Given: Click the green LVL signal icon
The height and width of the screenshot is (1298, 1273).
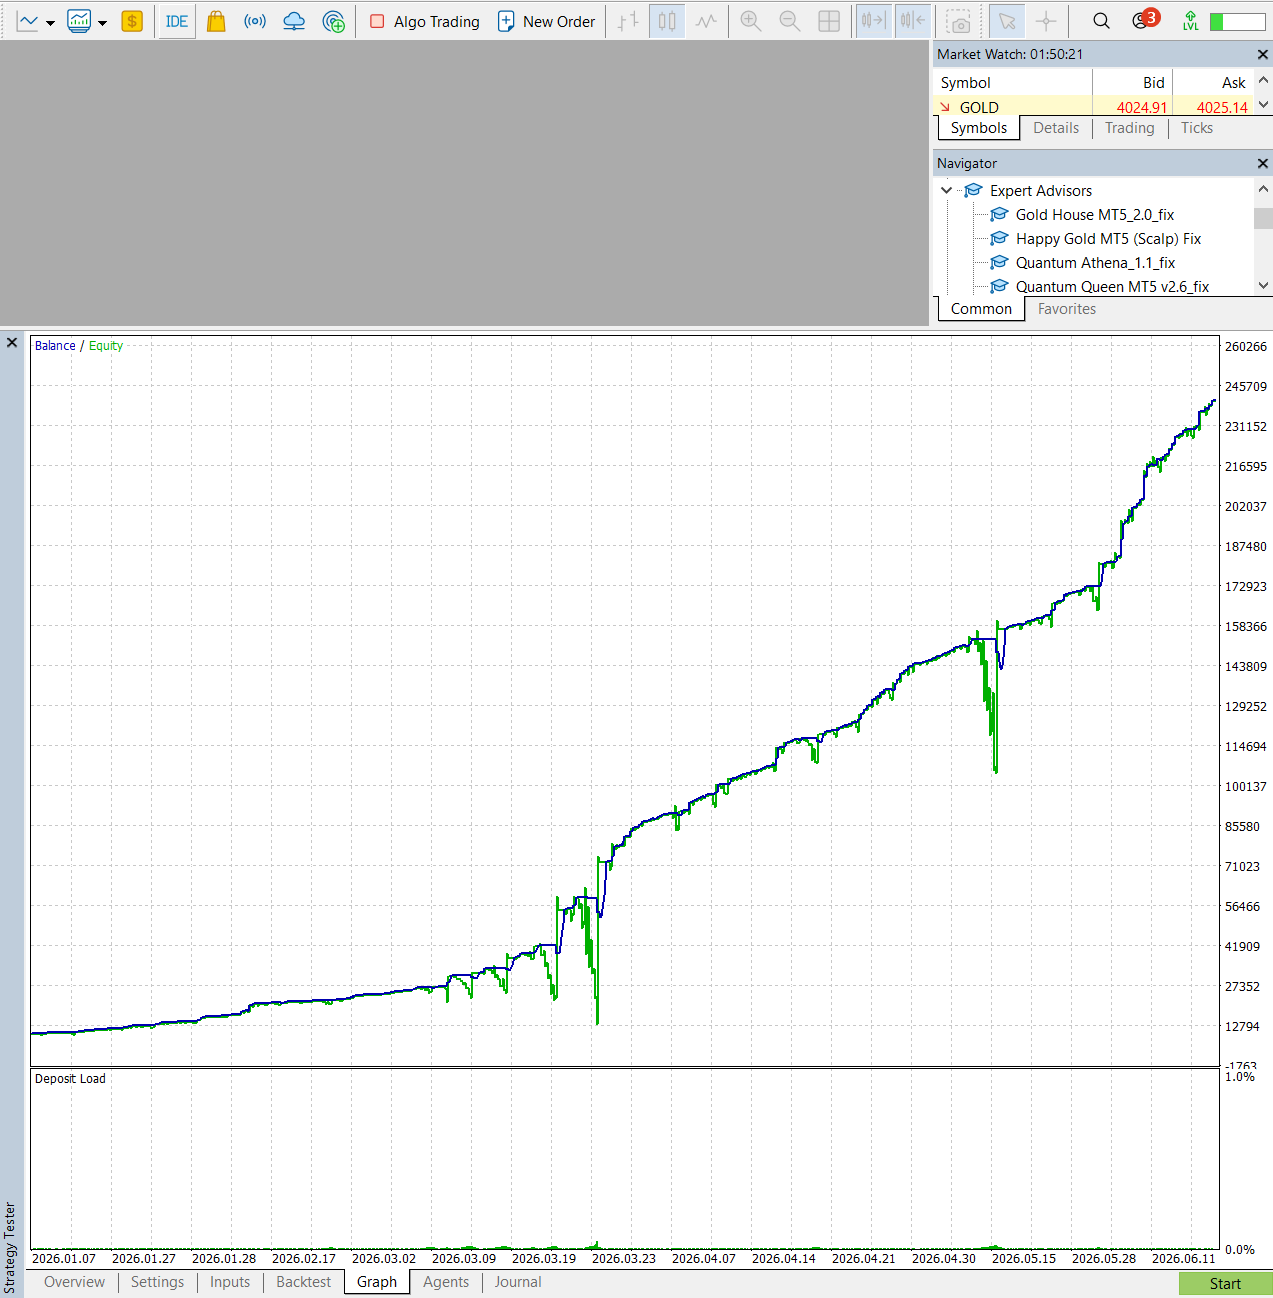Looking at the screenshot, I should pyautogui.click(x=1190, y=21).
